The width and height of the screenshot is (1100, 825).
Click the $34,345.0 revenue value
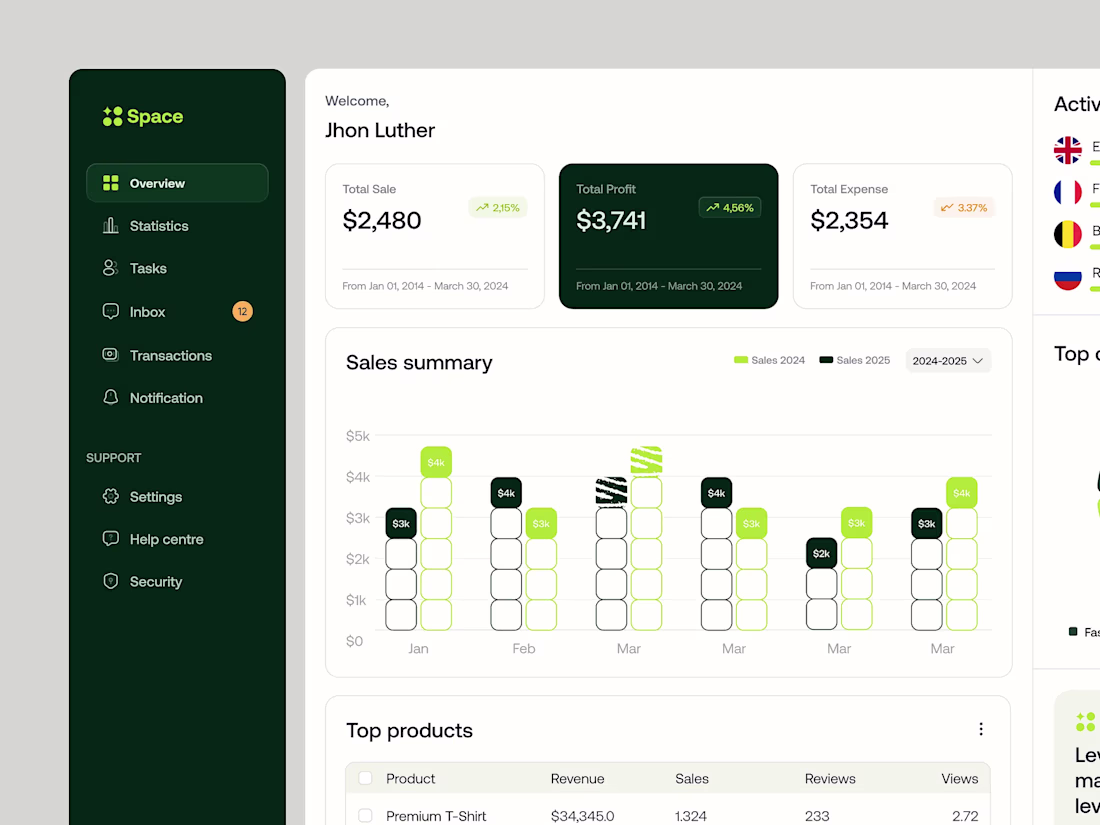coord(582,816)
